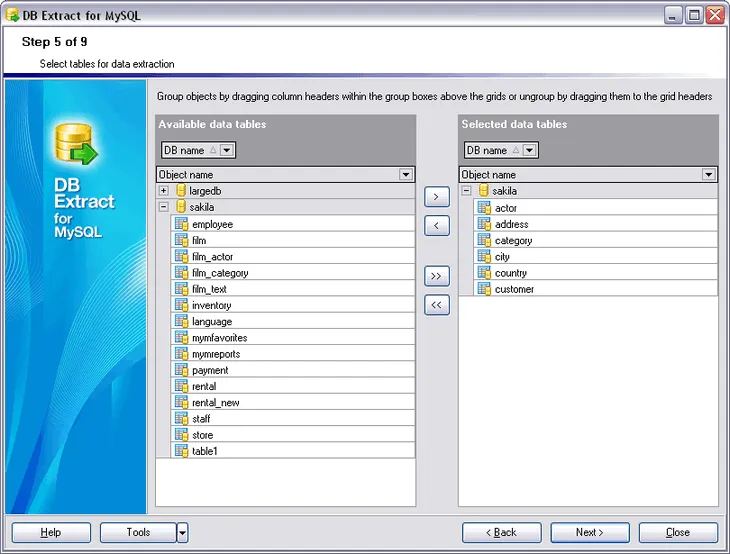Click the inventory table icon
Viewport: 730px width, 554px height.
pyautogui.click(x=181, y=305)
